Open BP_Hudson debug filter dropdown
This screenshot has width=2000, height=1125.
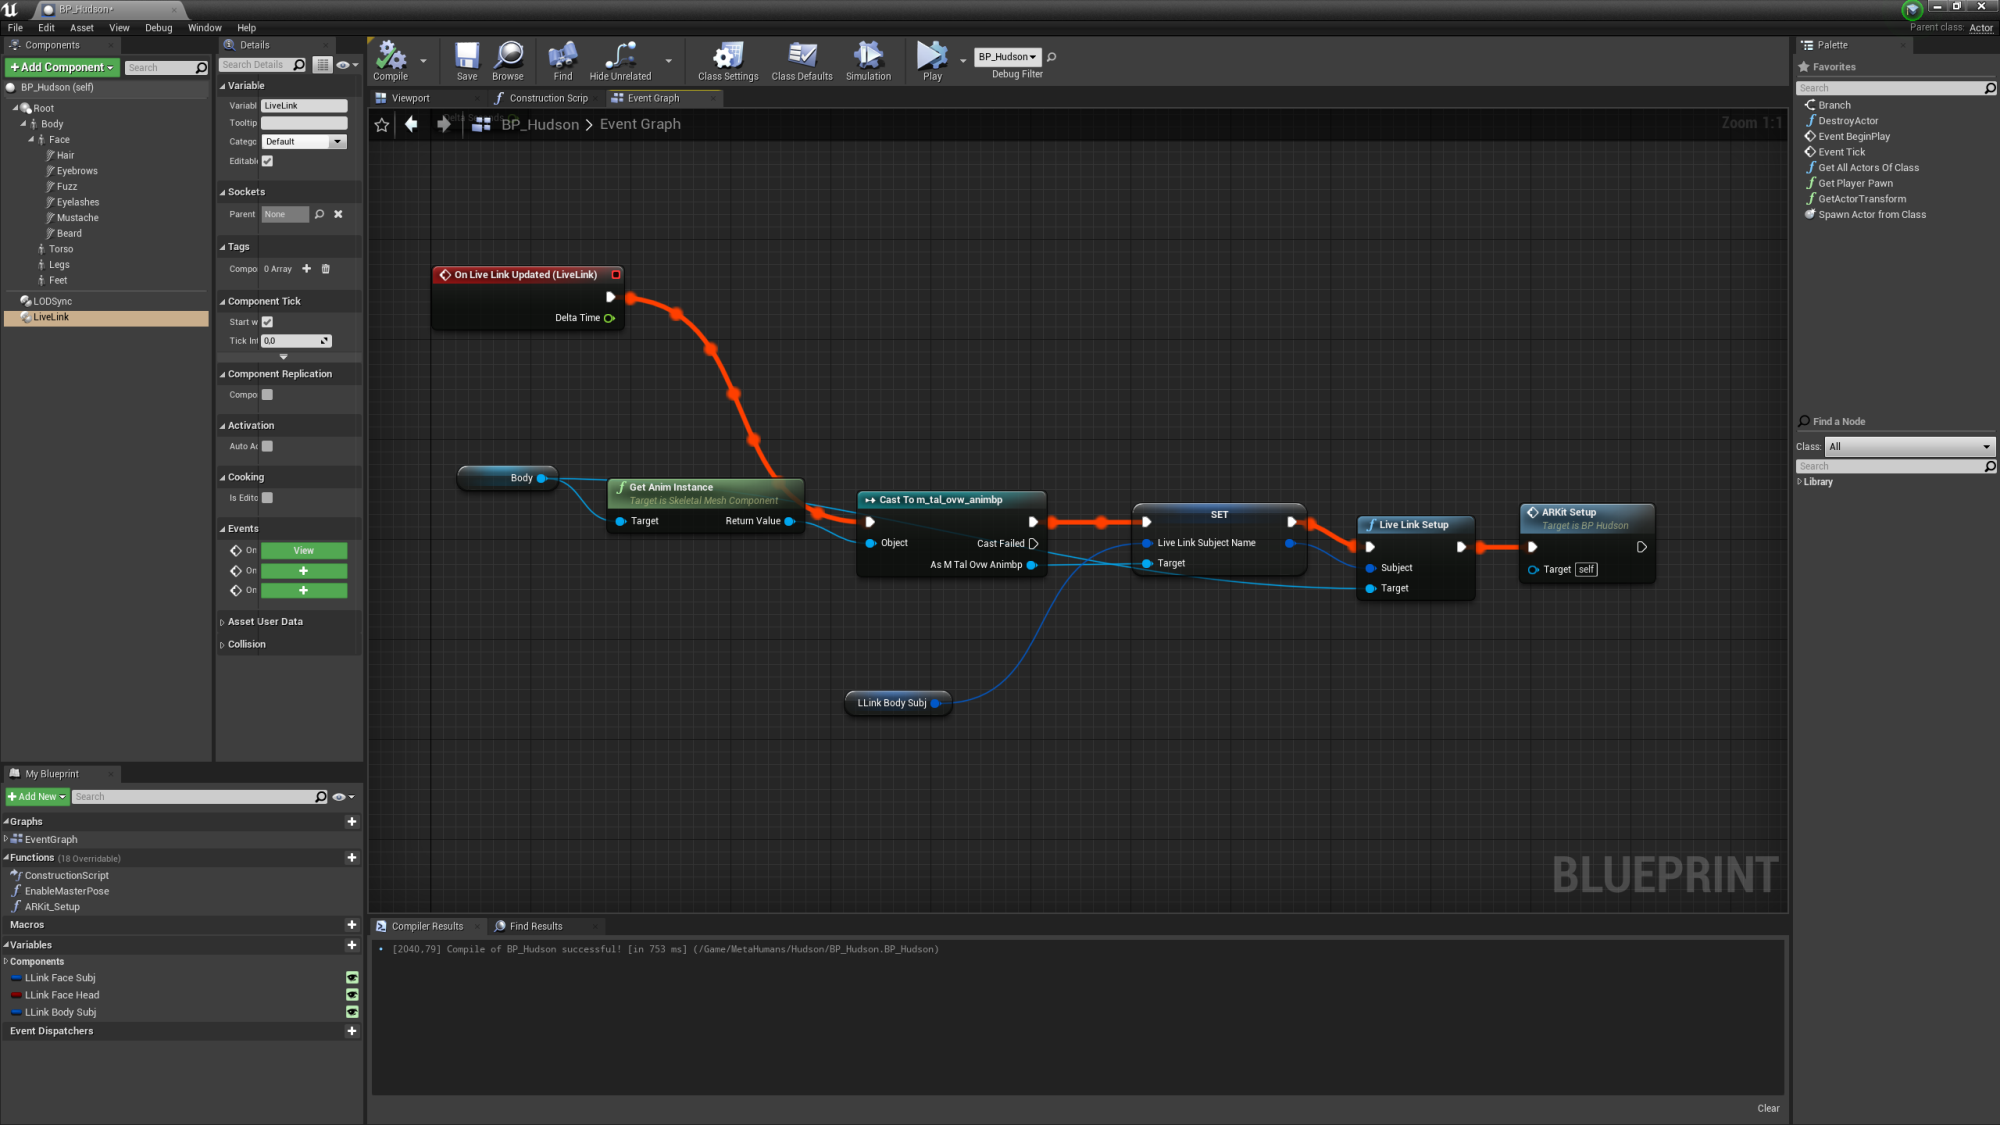[x=1007, y=57]
